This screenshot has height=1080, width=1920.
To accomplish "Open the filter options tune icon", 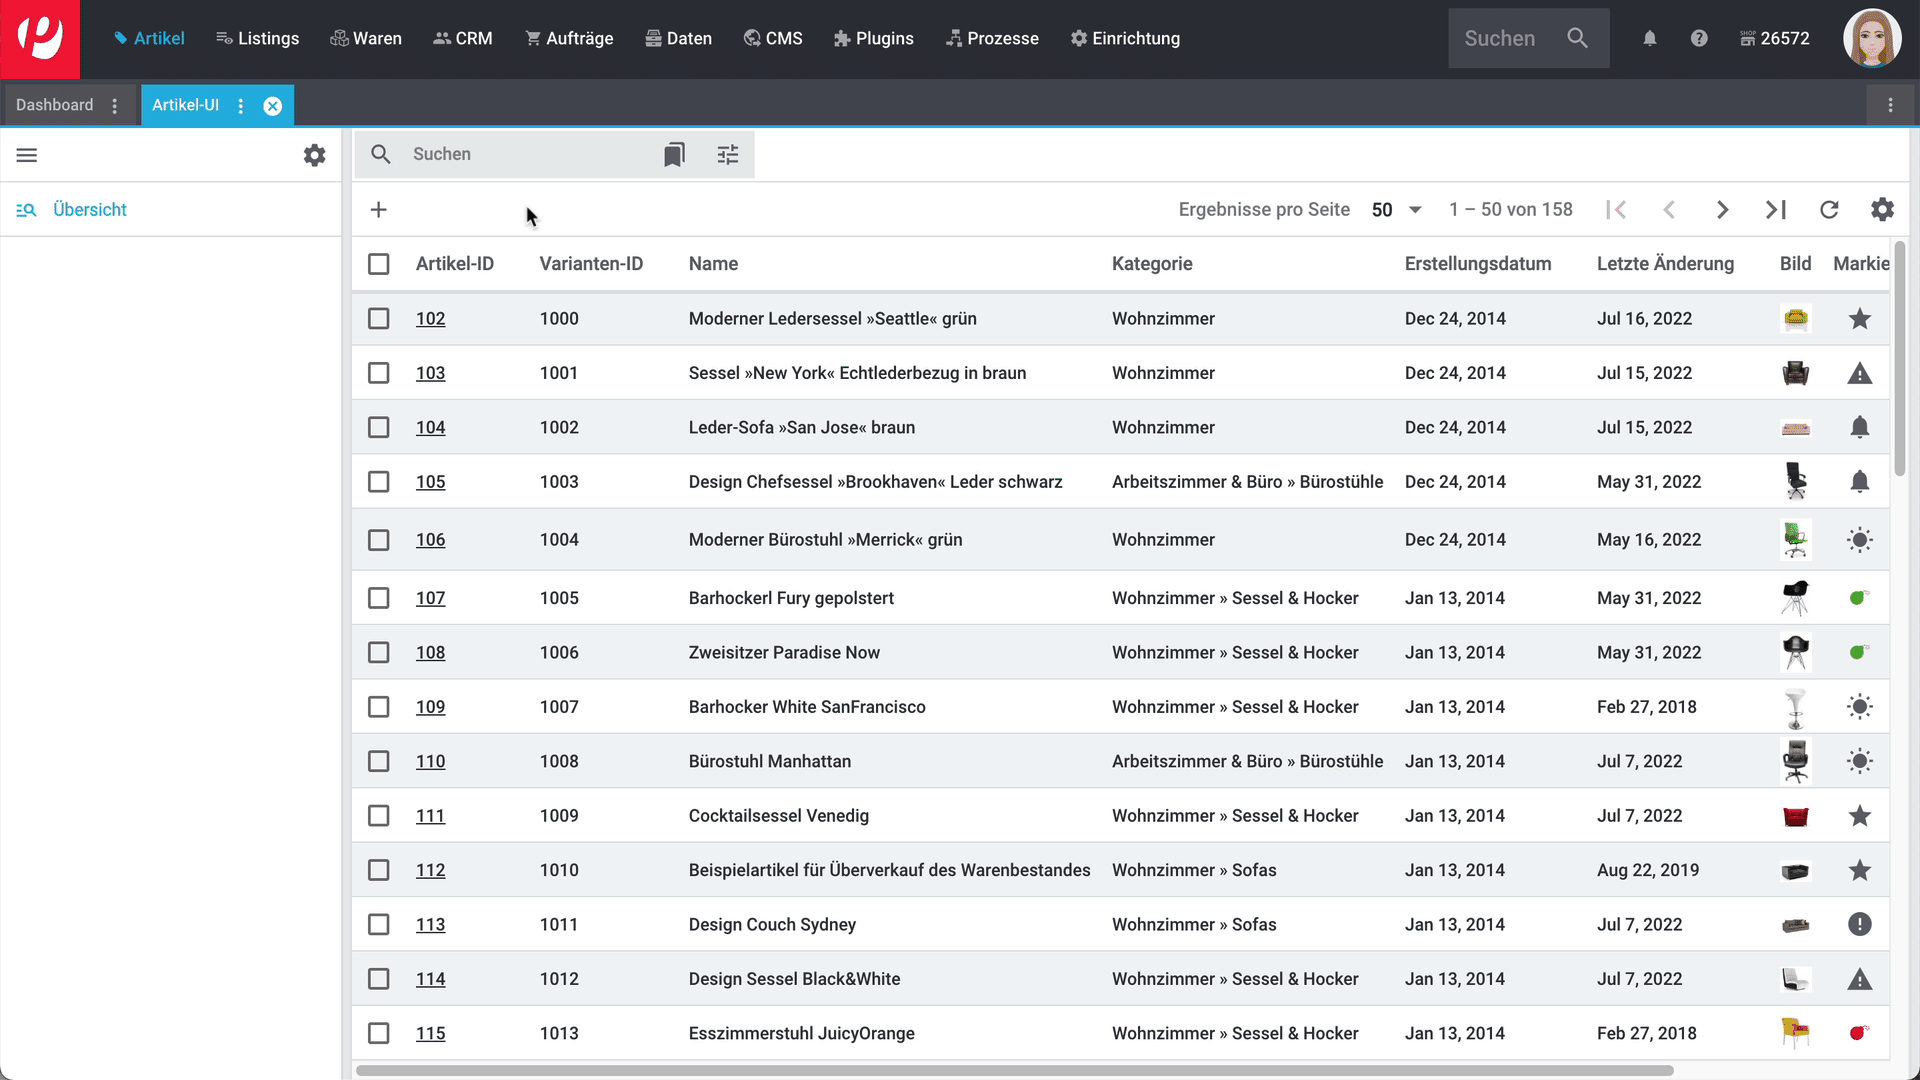I will [x=728, y=154].
